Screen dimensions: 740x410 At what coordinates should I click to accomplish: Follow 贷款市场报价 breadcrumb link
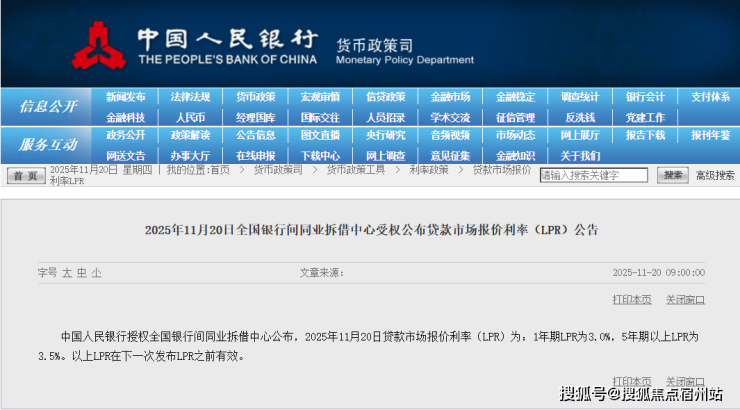(x=502, y=170)
